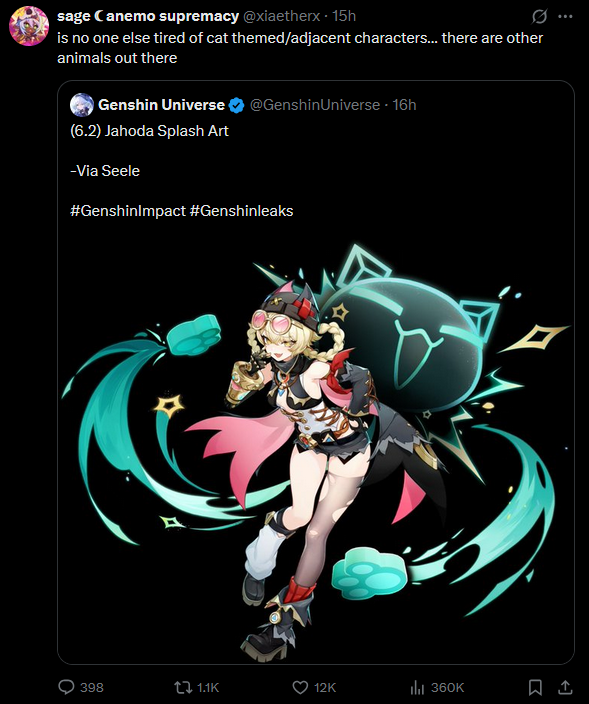Viewport: 589px width, 704px height.
Task: Open the reply icon with 398 comments
Action: coord(67,687)
